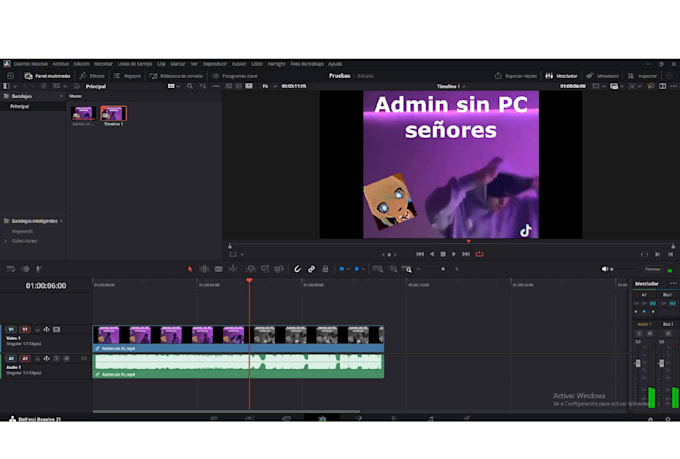680x459 pixels.
Task: Open the Edición menu
Action: coord(82,64)
